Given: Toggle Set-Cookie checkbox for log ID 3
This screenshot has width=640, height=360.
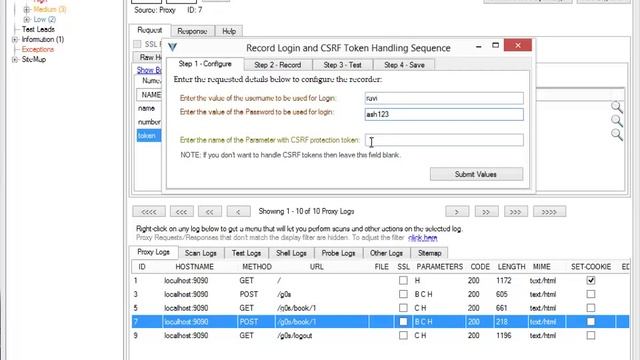Looking at the screenshot, I should [x=591, y=294].
